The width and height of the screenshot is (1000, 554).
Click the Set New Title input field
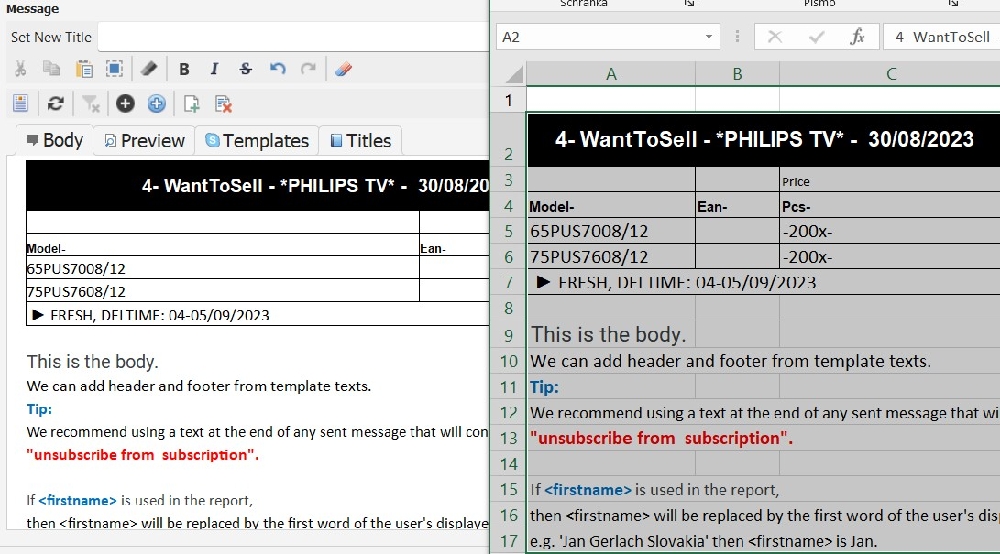pos(293,37)
